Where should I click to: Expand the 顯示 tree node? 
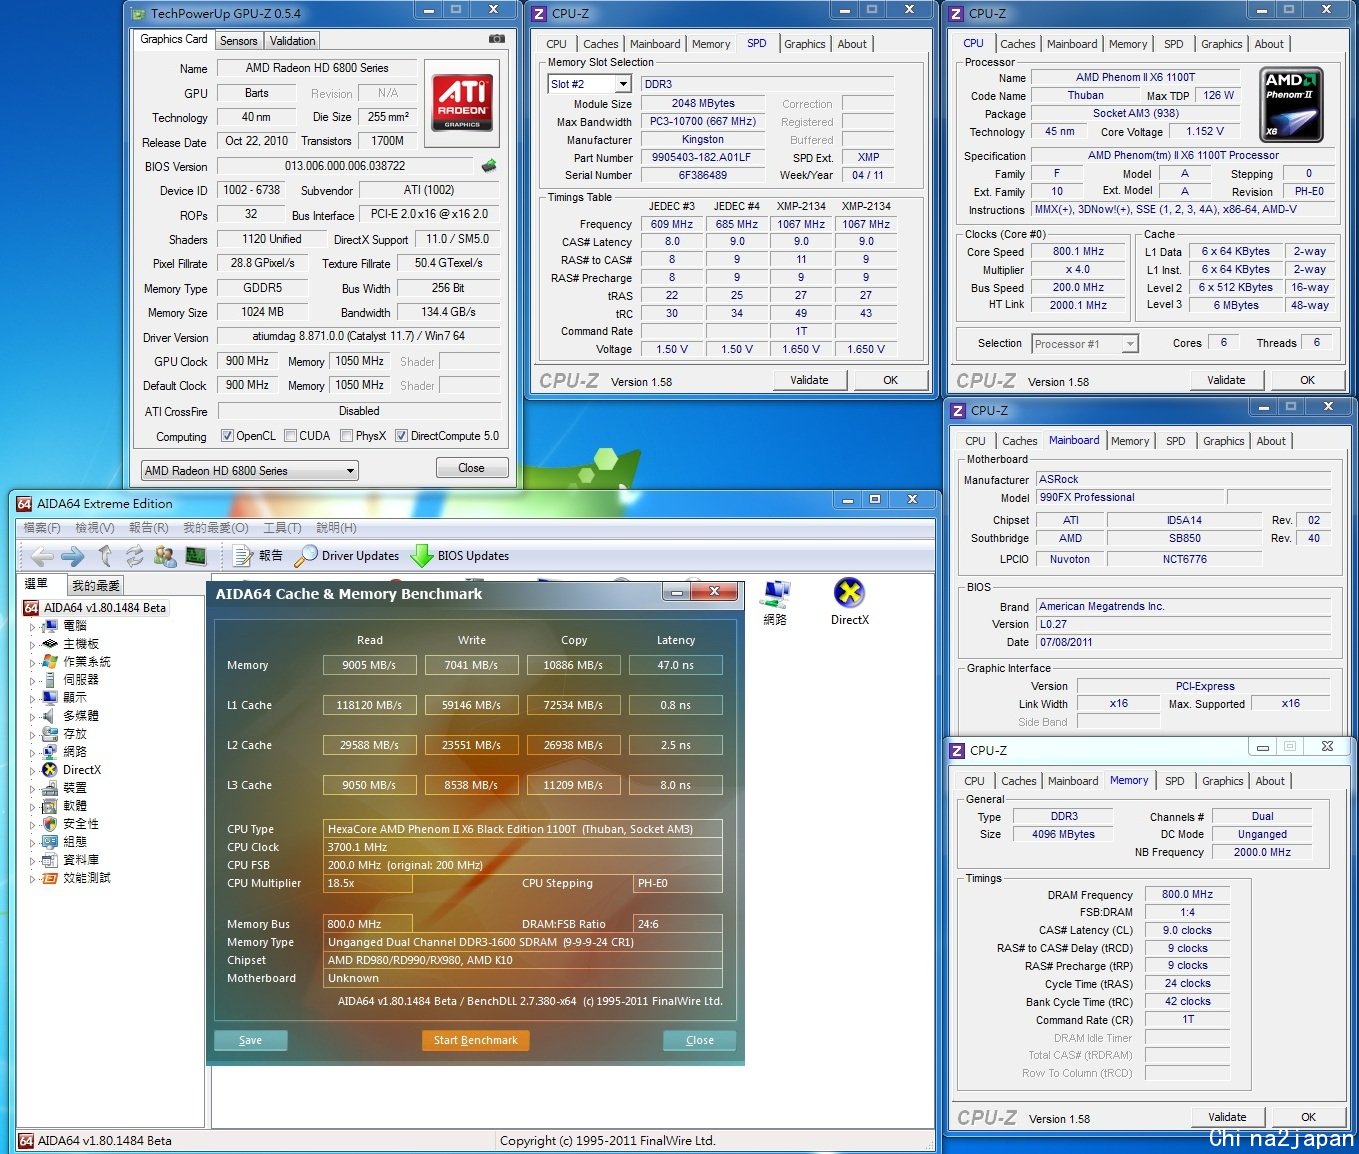(32, 699)
